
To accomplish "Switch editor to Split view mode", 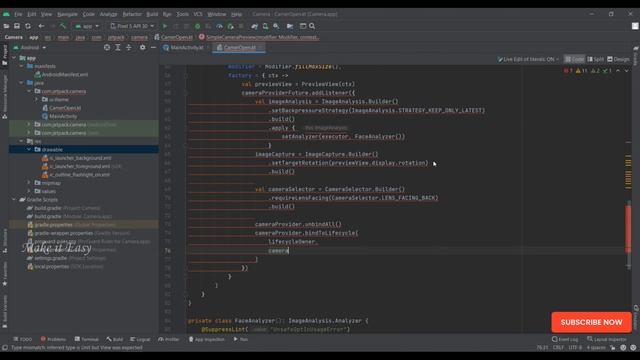I will (596, 59).
